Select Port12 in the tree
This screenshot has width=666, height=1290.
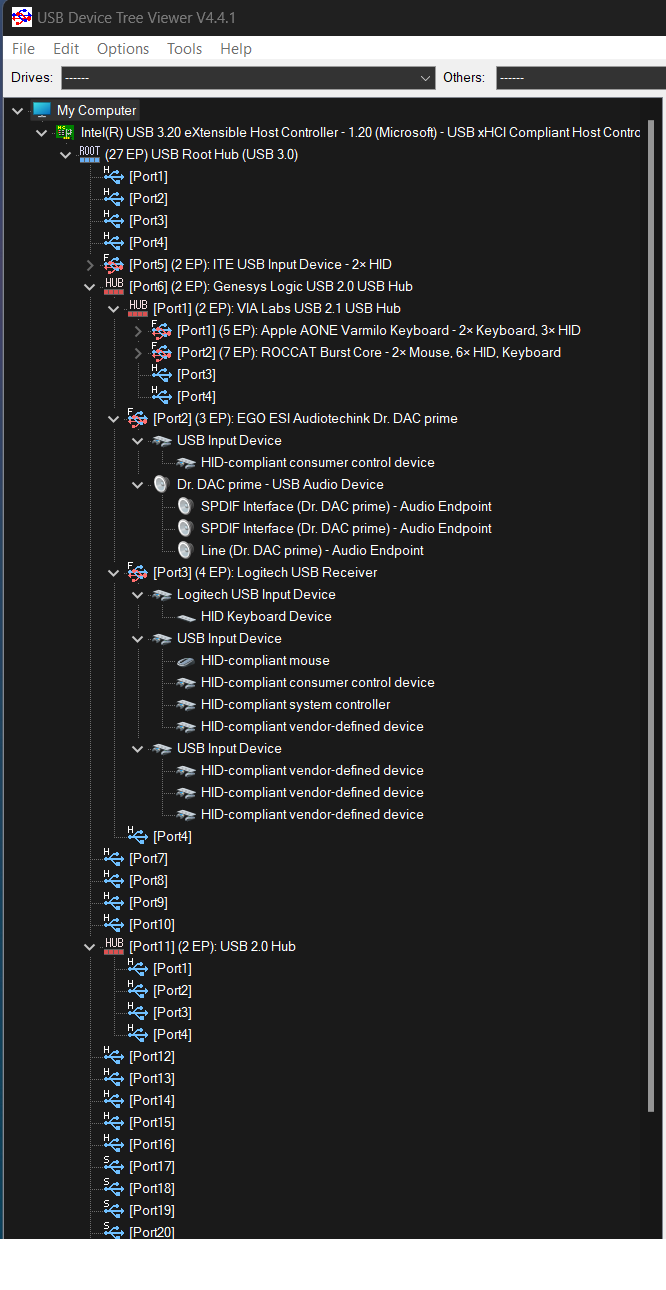click(152, 1056)
